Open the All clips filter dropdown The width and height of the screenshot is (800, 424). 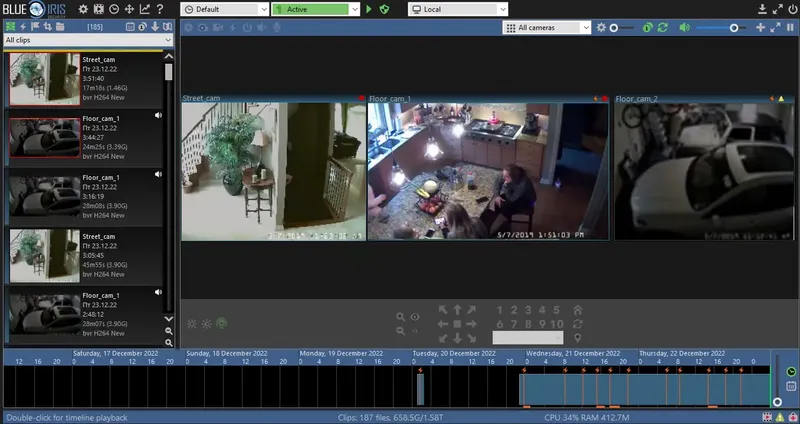point(88,40)
